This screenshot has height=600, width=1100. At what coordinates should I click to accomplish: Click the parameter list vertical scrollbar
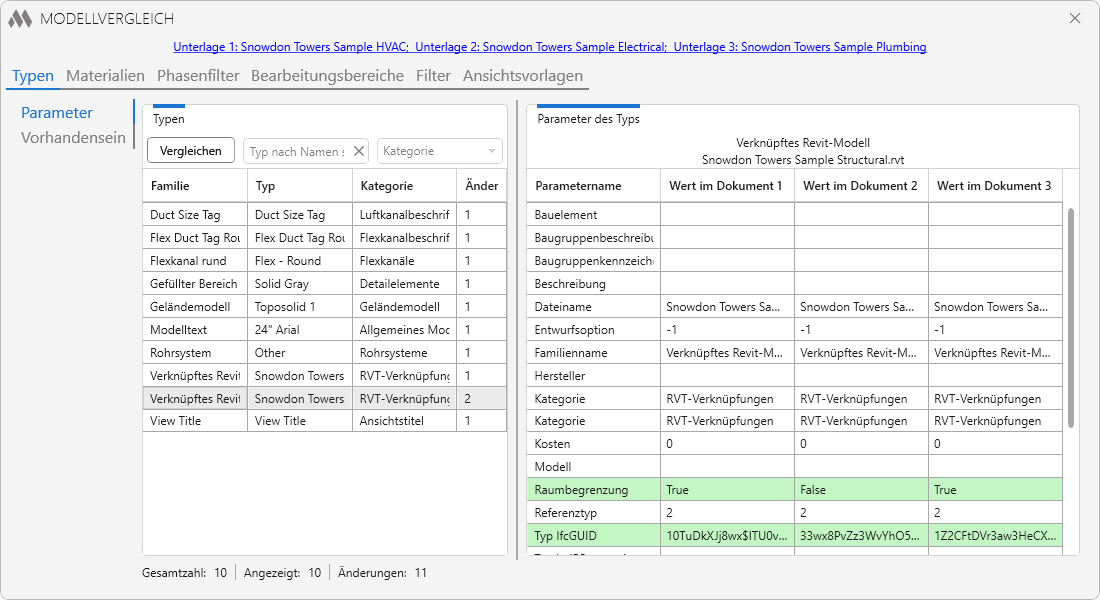pyautogui.click(x=1071, y=317)
